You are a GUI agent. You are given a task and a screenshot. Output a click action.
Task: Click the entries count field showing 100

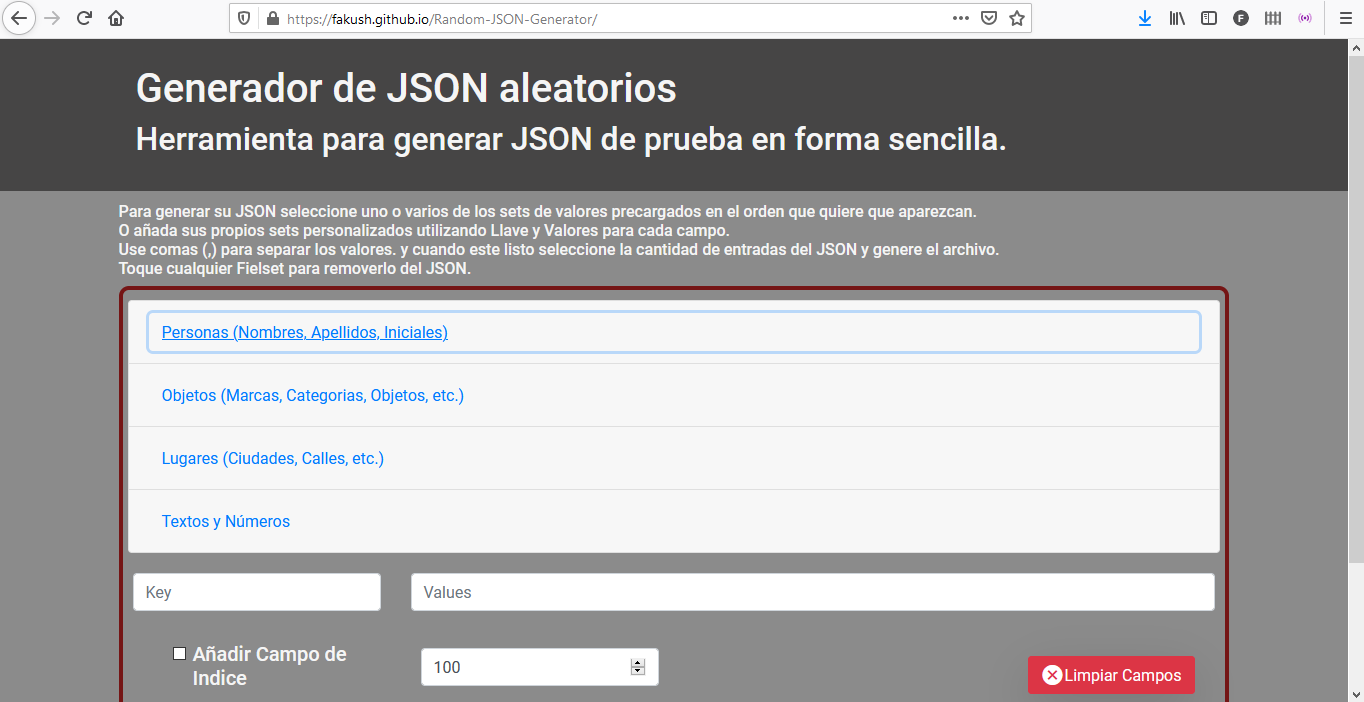540,667
